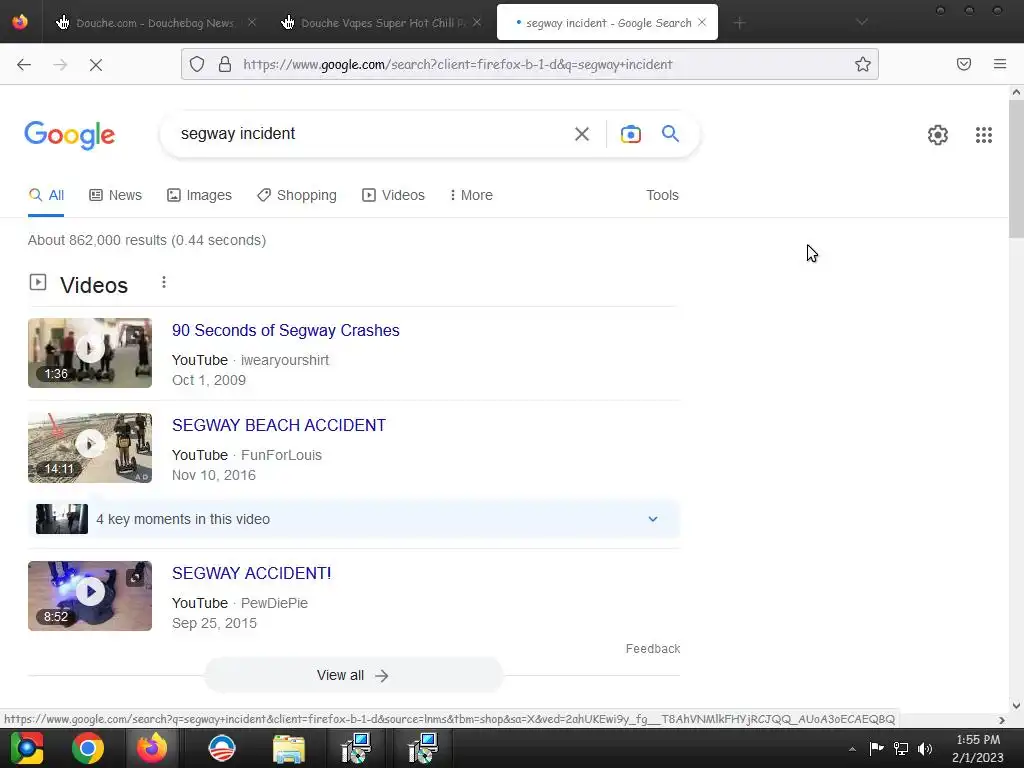Open Videos section three-dot options
The width and height of the screenshot is (1024, 768).
[164, 282]
